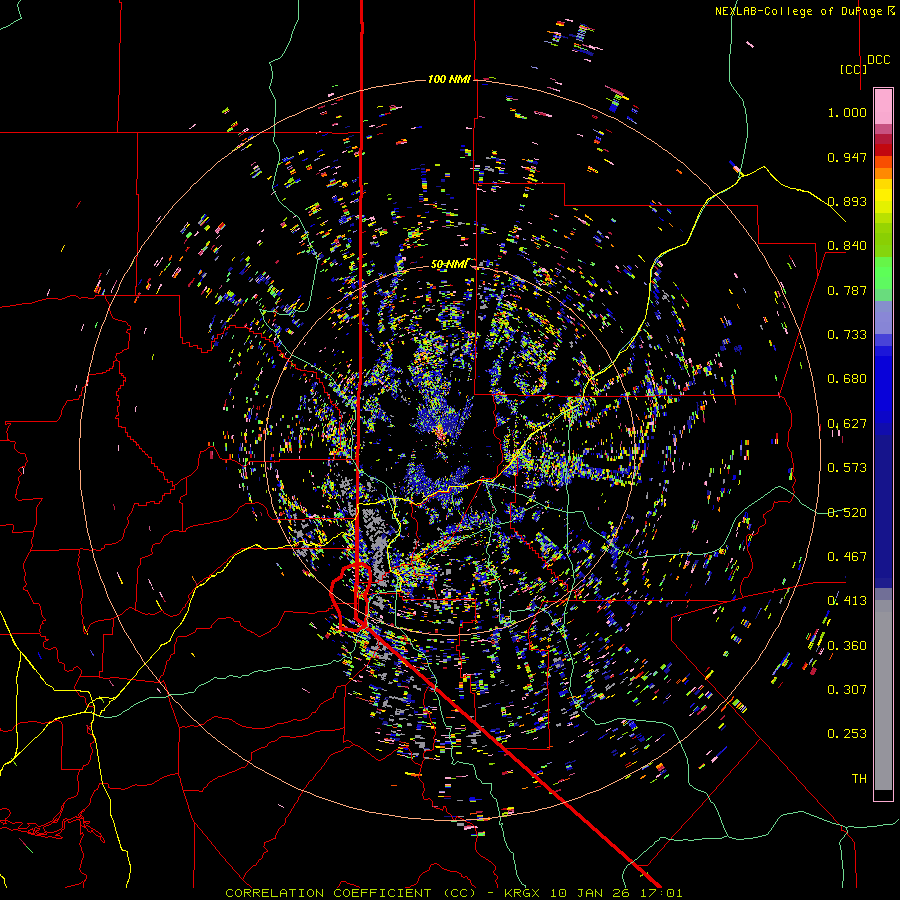Click the TH label at the scale bottom
900x900 pixels.
(859, 779)
